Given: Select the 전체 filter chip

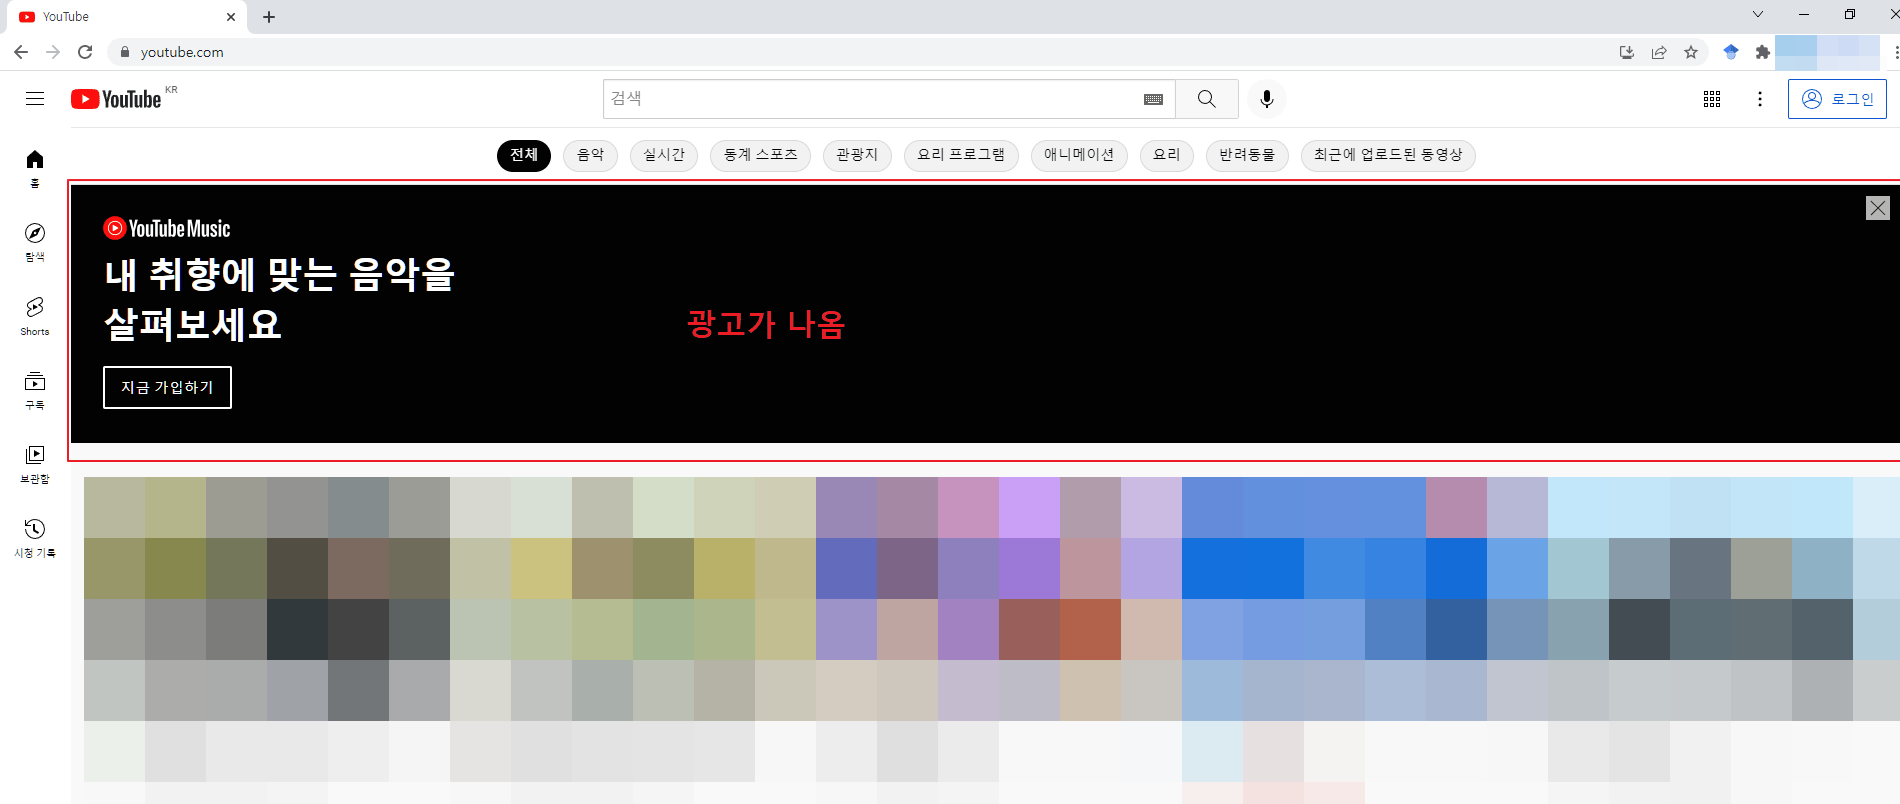Looking at the screenshot, I should 524,155.
